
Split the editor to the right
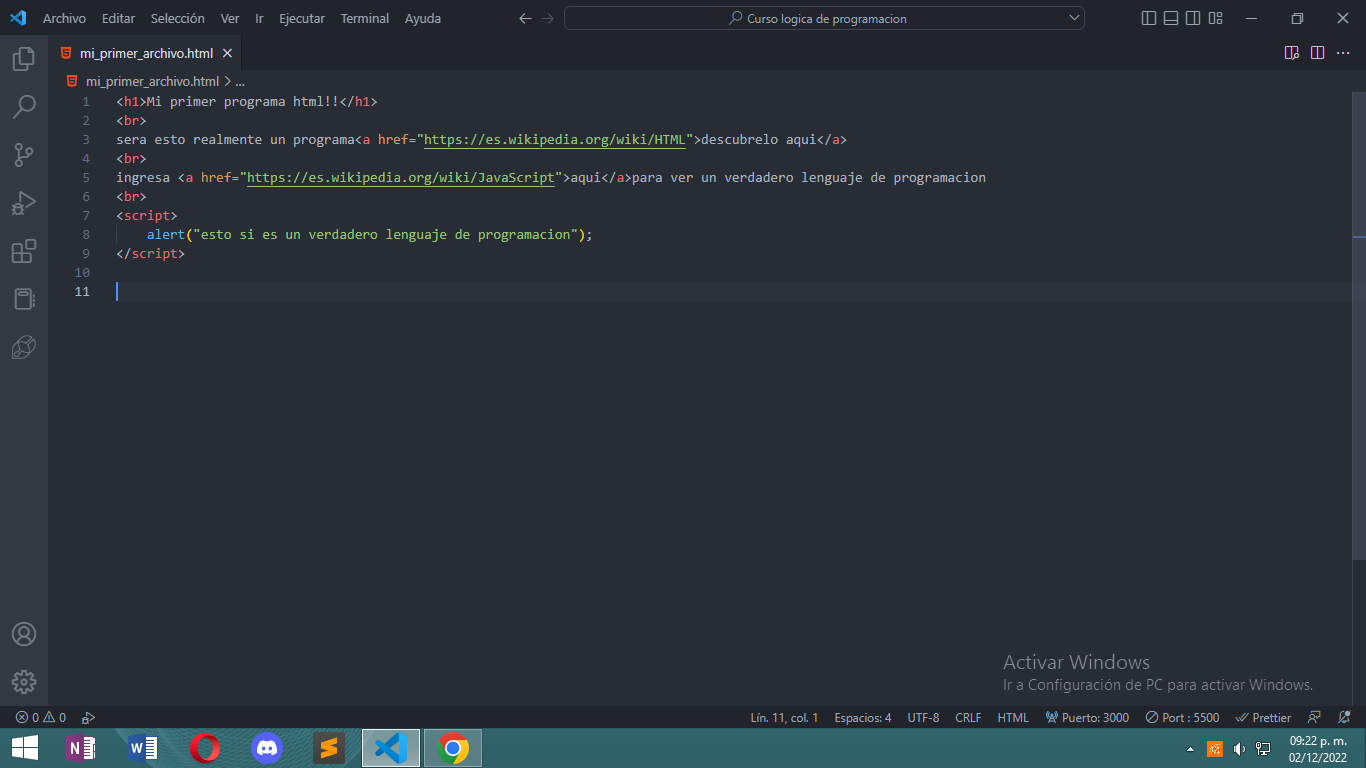tap(1318, 53)
